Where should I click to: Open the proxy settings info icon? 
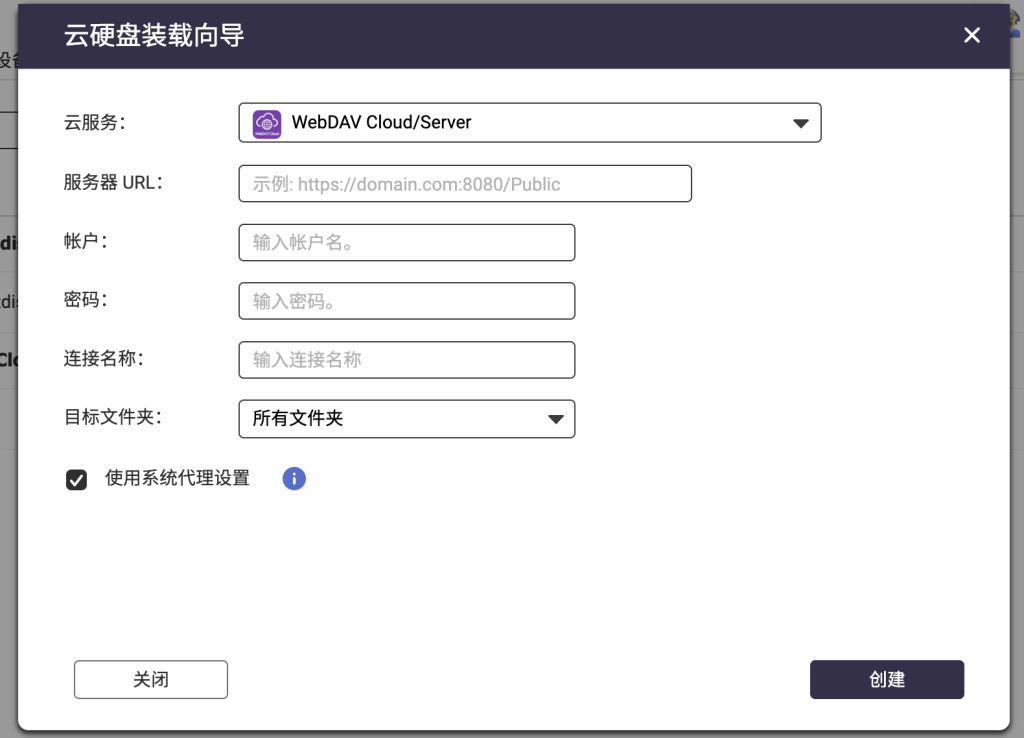294,478
